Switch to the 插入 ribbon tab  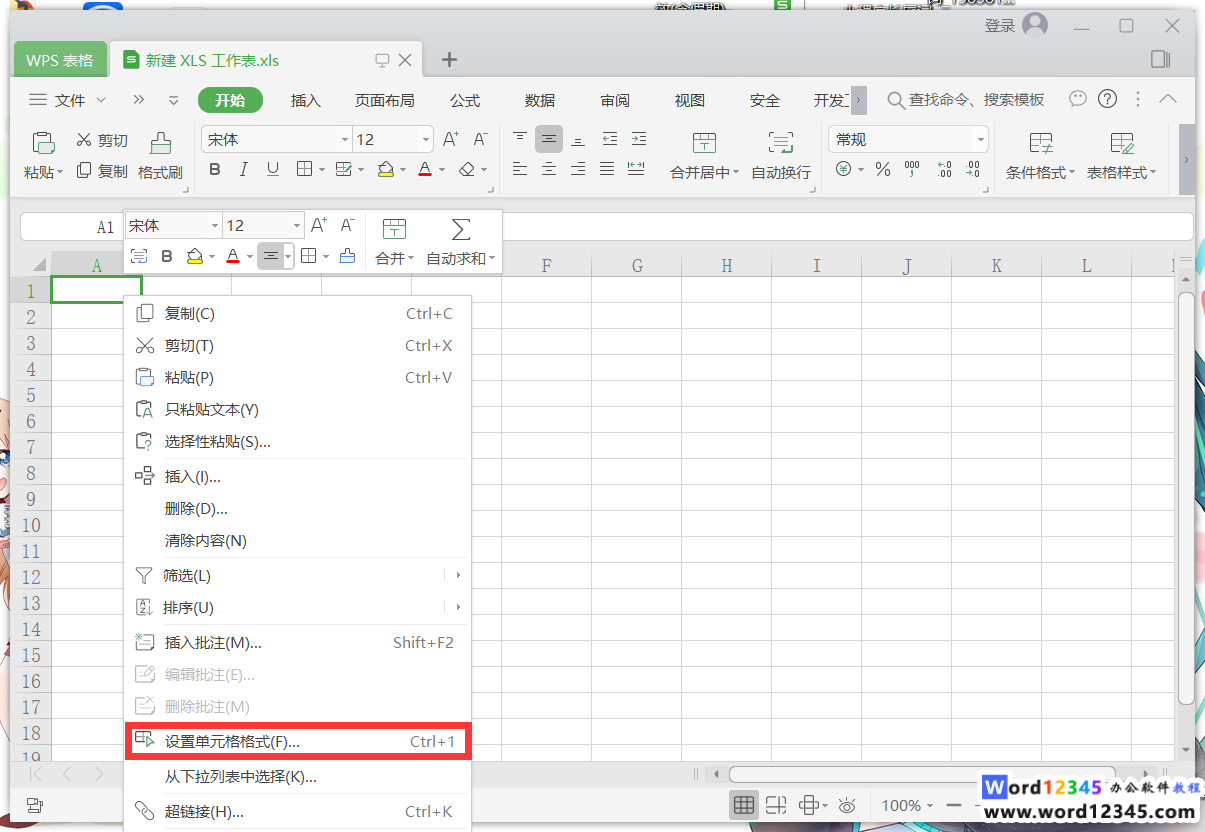pos(305,100)
